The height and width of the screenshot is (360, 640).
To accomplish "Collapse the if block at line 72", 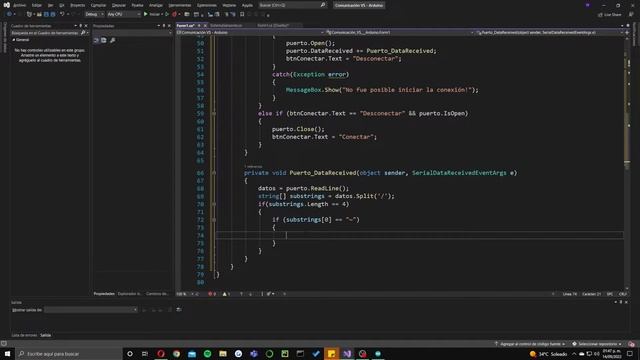I will (x=213, y=220).
